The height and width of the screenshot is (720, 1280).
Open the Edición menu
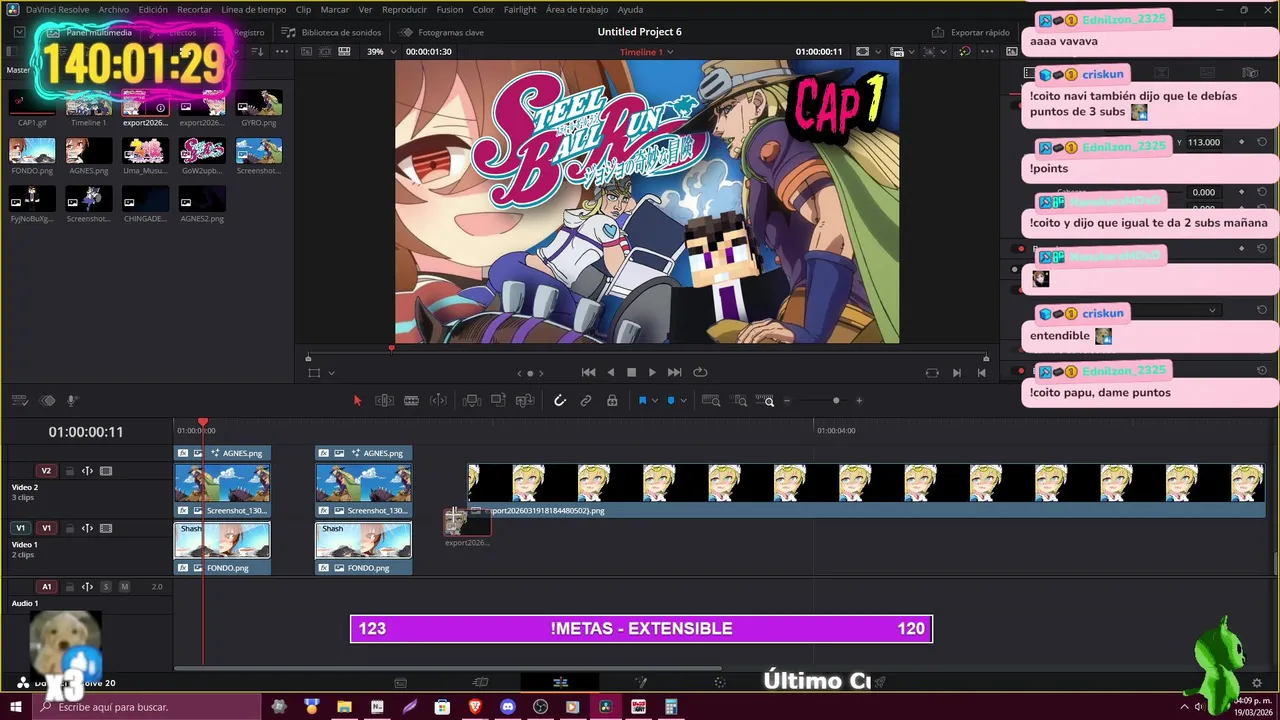(153, 9)
